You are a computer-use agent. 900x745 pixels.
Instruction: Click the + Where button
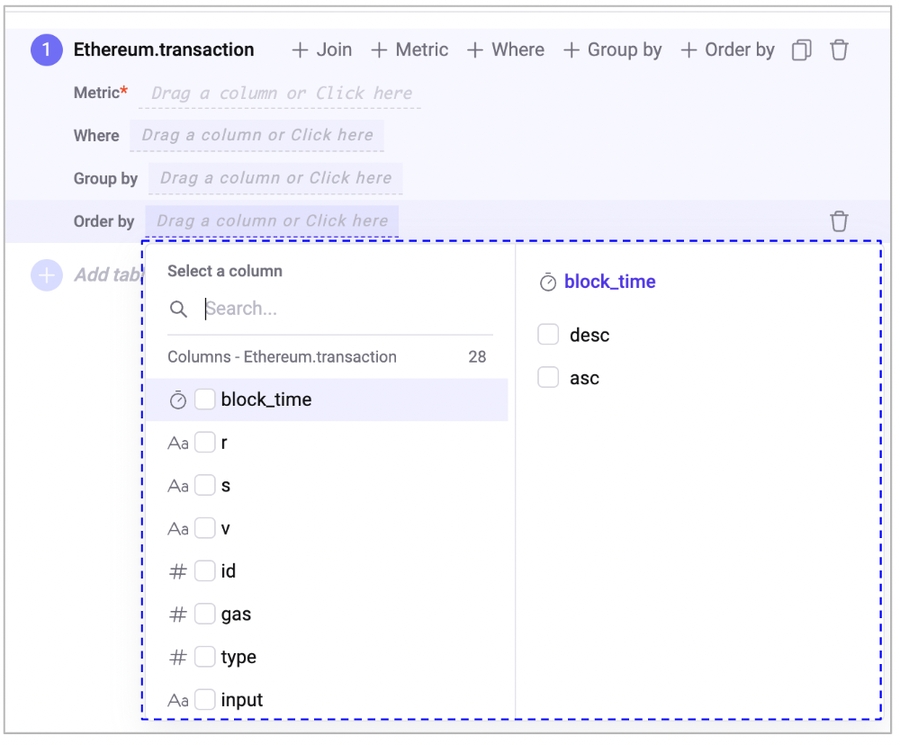tap(505, 50)
